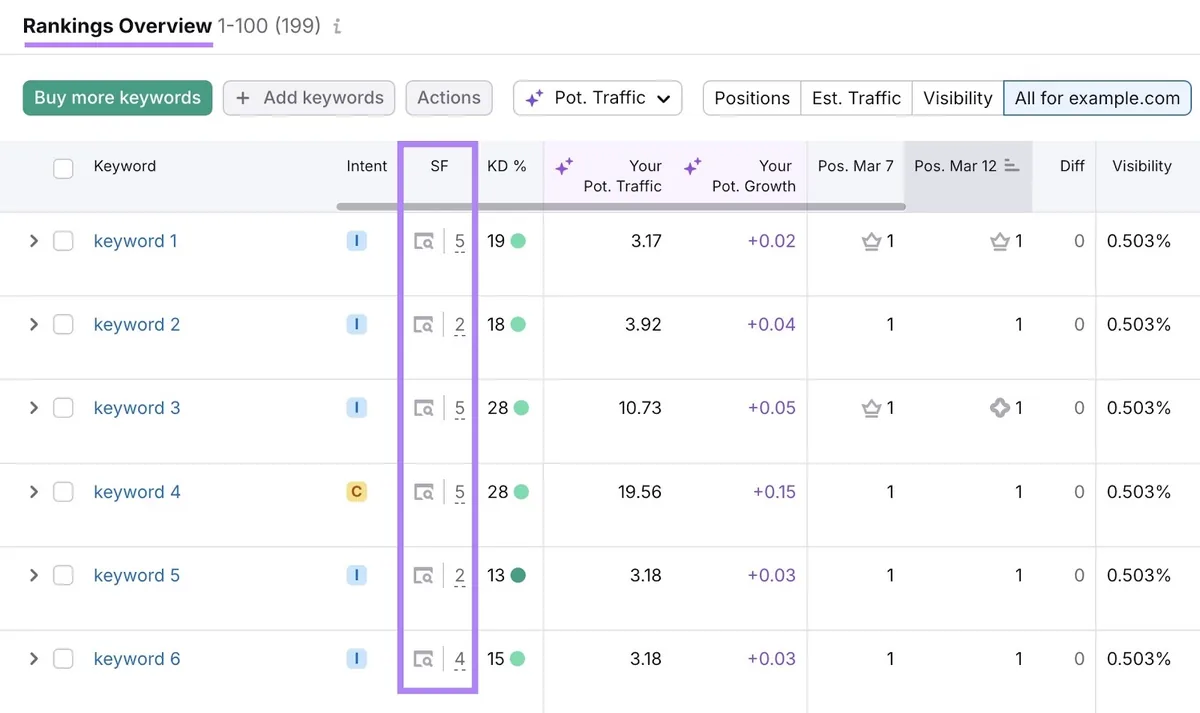Expand the keyword 5 row
This screenshot has height=713, width=1200.
click(x=33, y=575)
